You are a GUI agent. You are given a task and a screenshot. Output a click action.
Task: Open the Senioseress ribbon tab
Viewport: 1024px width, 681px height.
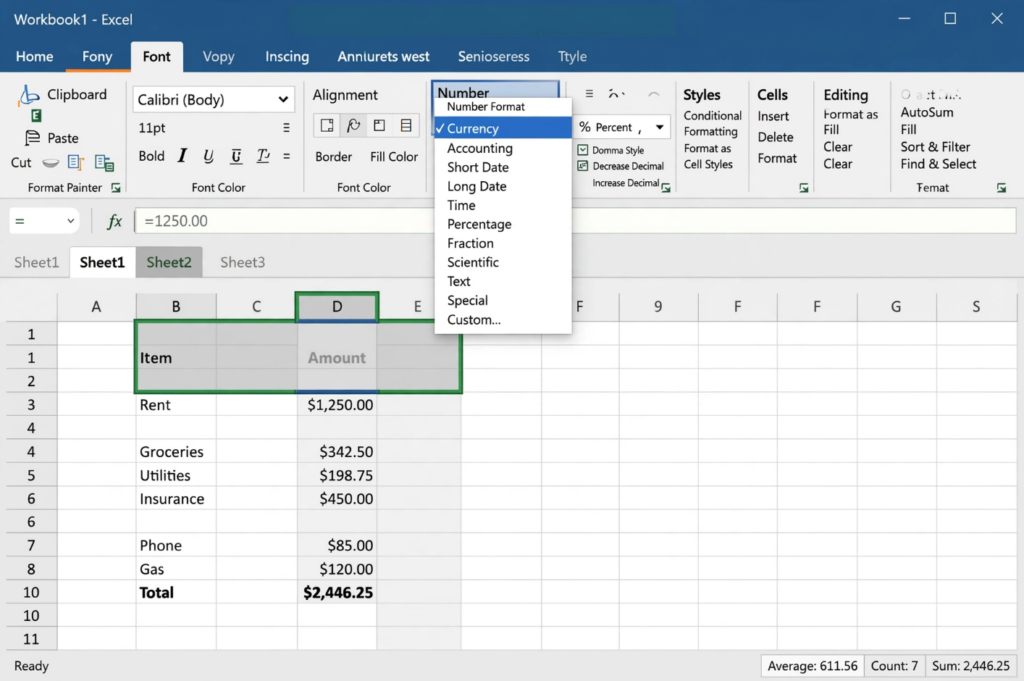[x=493, y=57]
